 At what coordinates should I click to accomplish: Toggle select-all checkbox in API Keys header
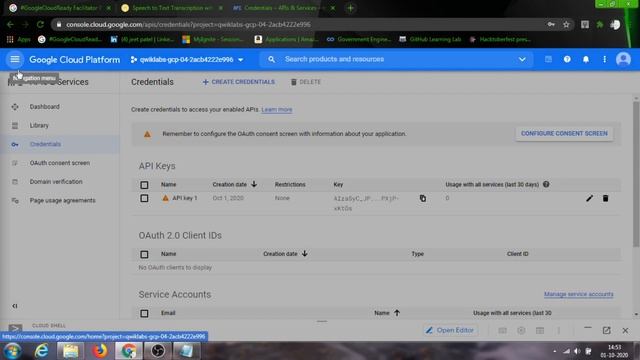pos(144,185)
